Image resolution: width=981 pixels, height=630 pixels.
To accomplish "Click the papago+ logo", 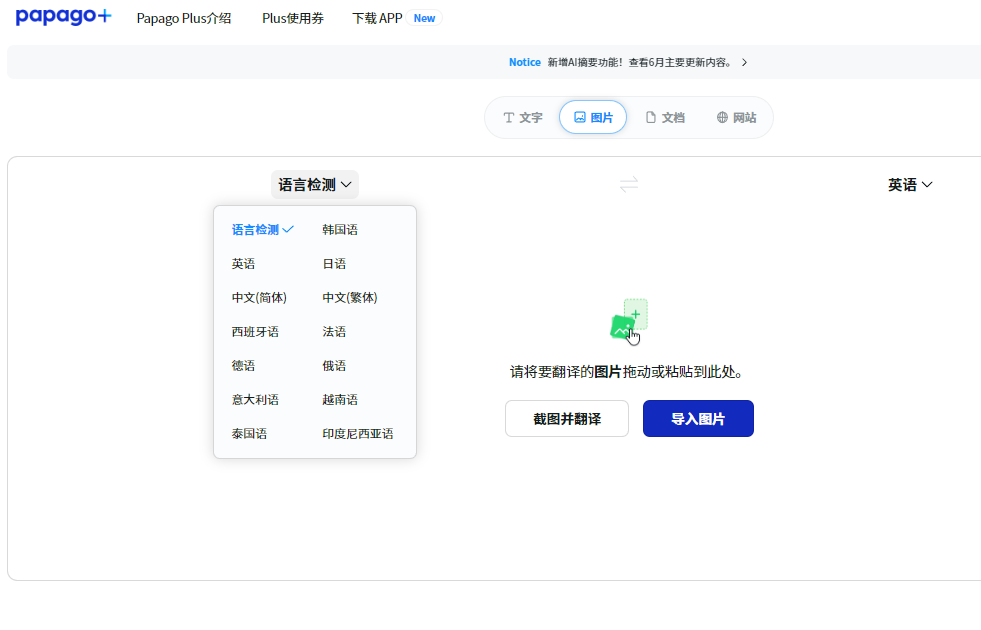I will click(x=63, y=16).
